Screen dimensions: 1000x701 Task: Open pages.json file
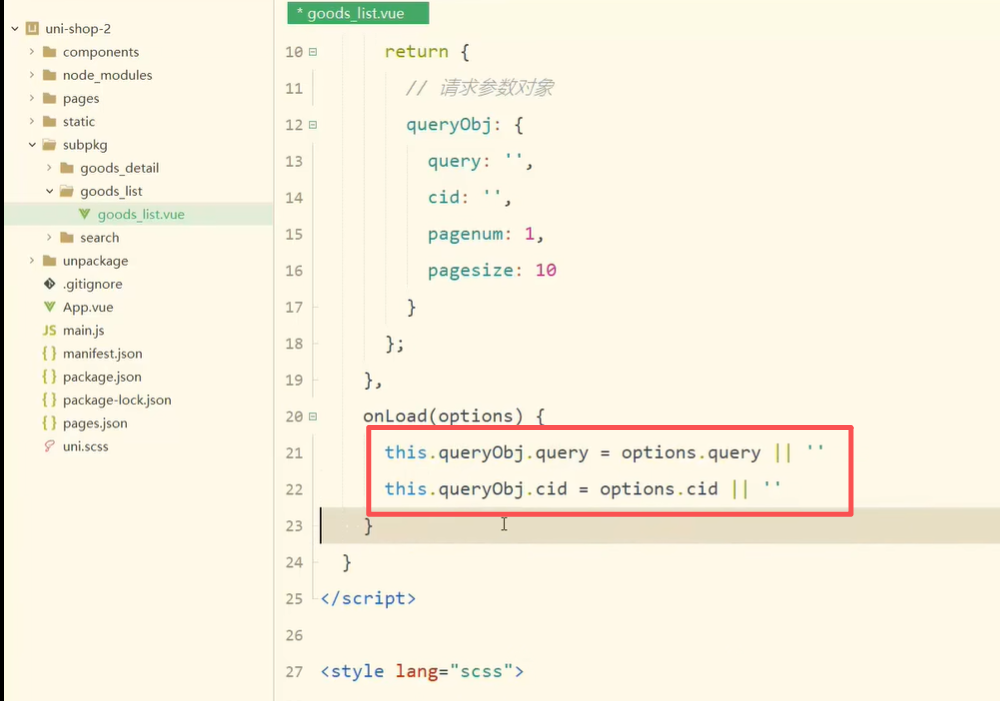point(95,424)
